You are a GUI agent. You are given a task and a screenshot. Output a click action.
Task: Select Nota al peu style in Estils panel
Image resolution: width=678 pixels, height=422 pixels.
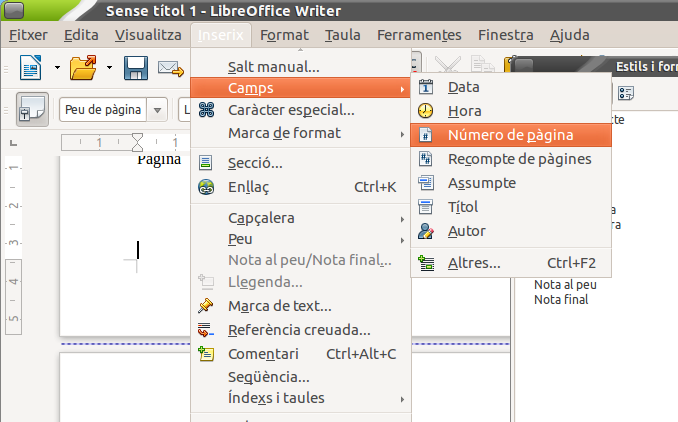[565, 285]
